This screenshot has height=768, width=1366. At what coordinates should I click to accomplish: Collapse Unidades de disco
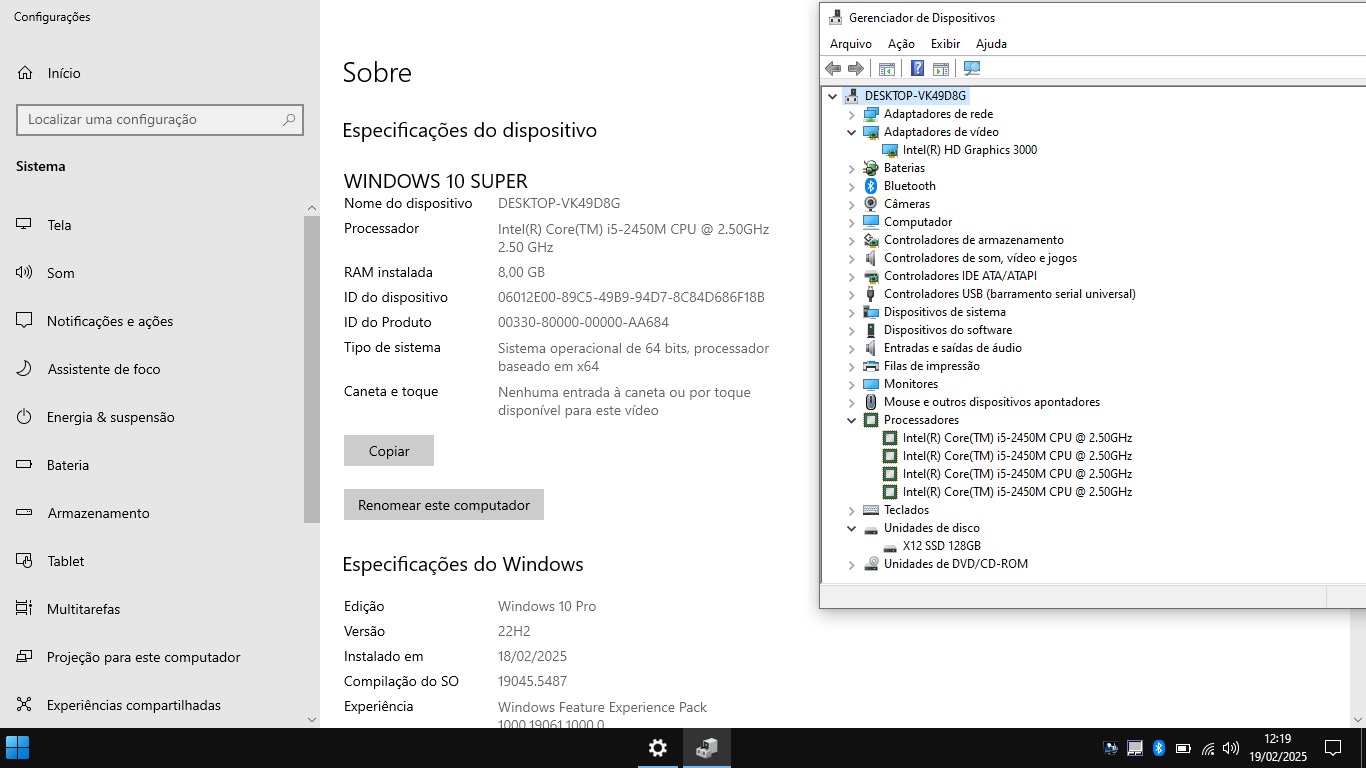tap(852, 528)
